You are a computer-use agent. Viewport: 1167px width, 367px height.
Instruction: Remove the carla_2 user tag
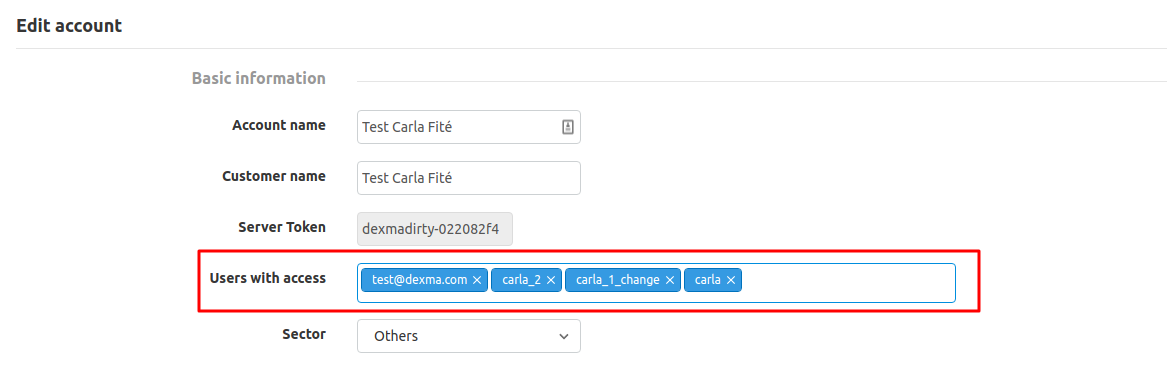coord(551,280)
